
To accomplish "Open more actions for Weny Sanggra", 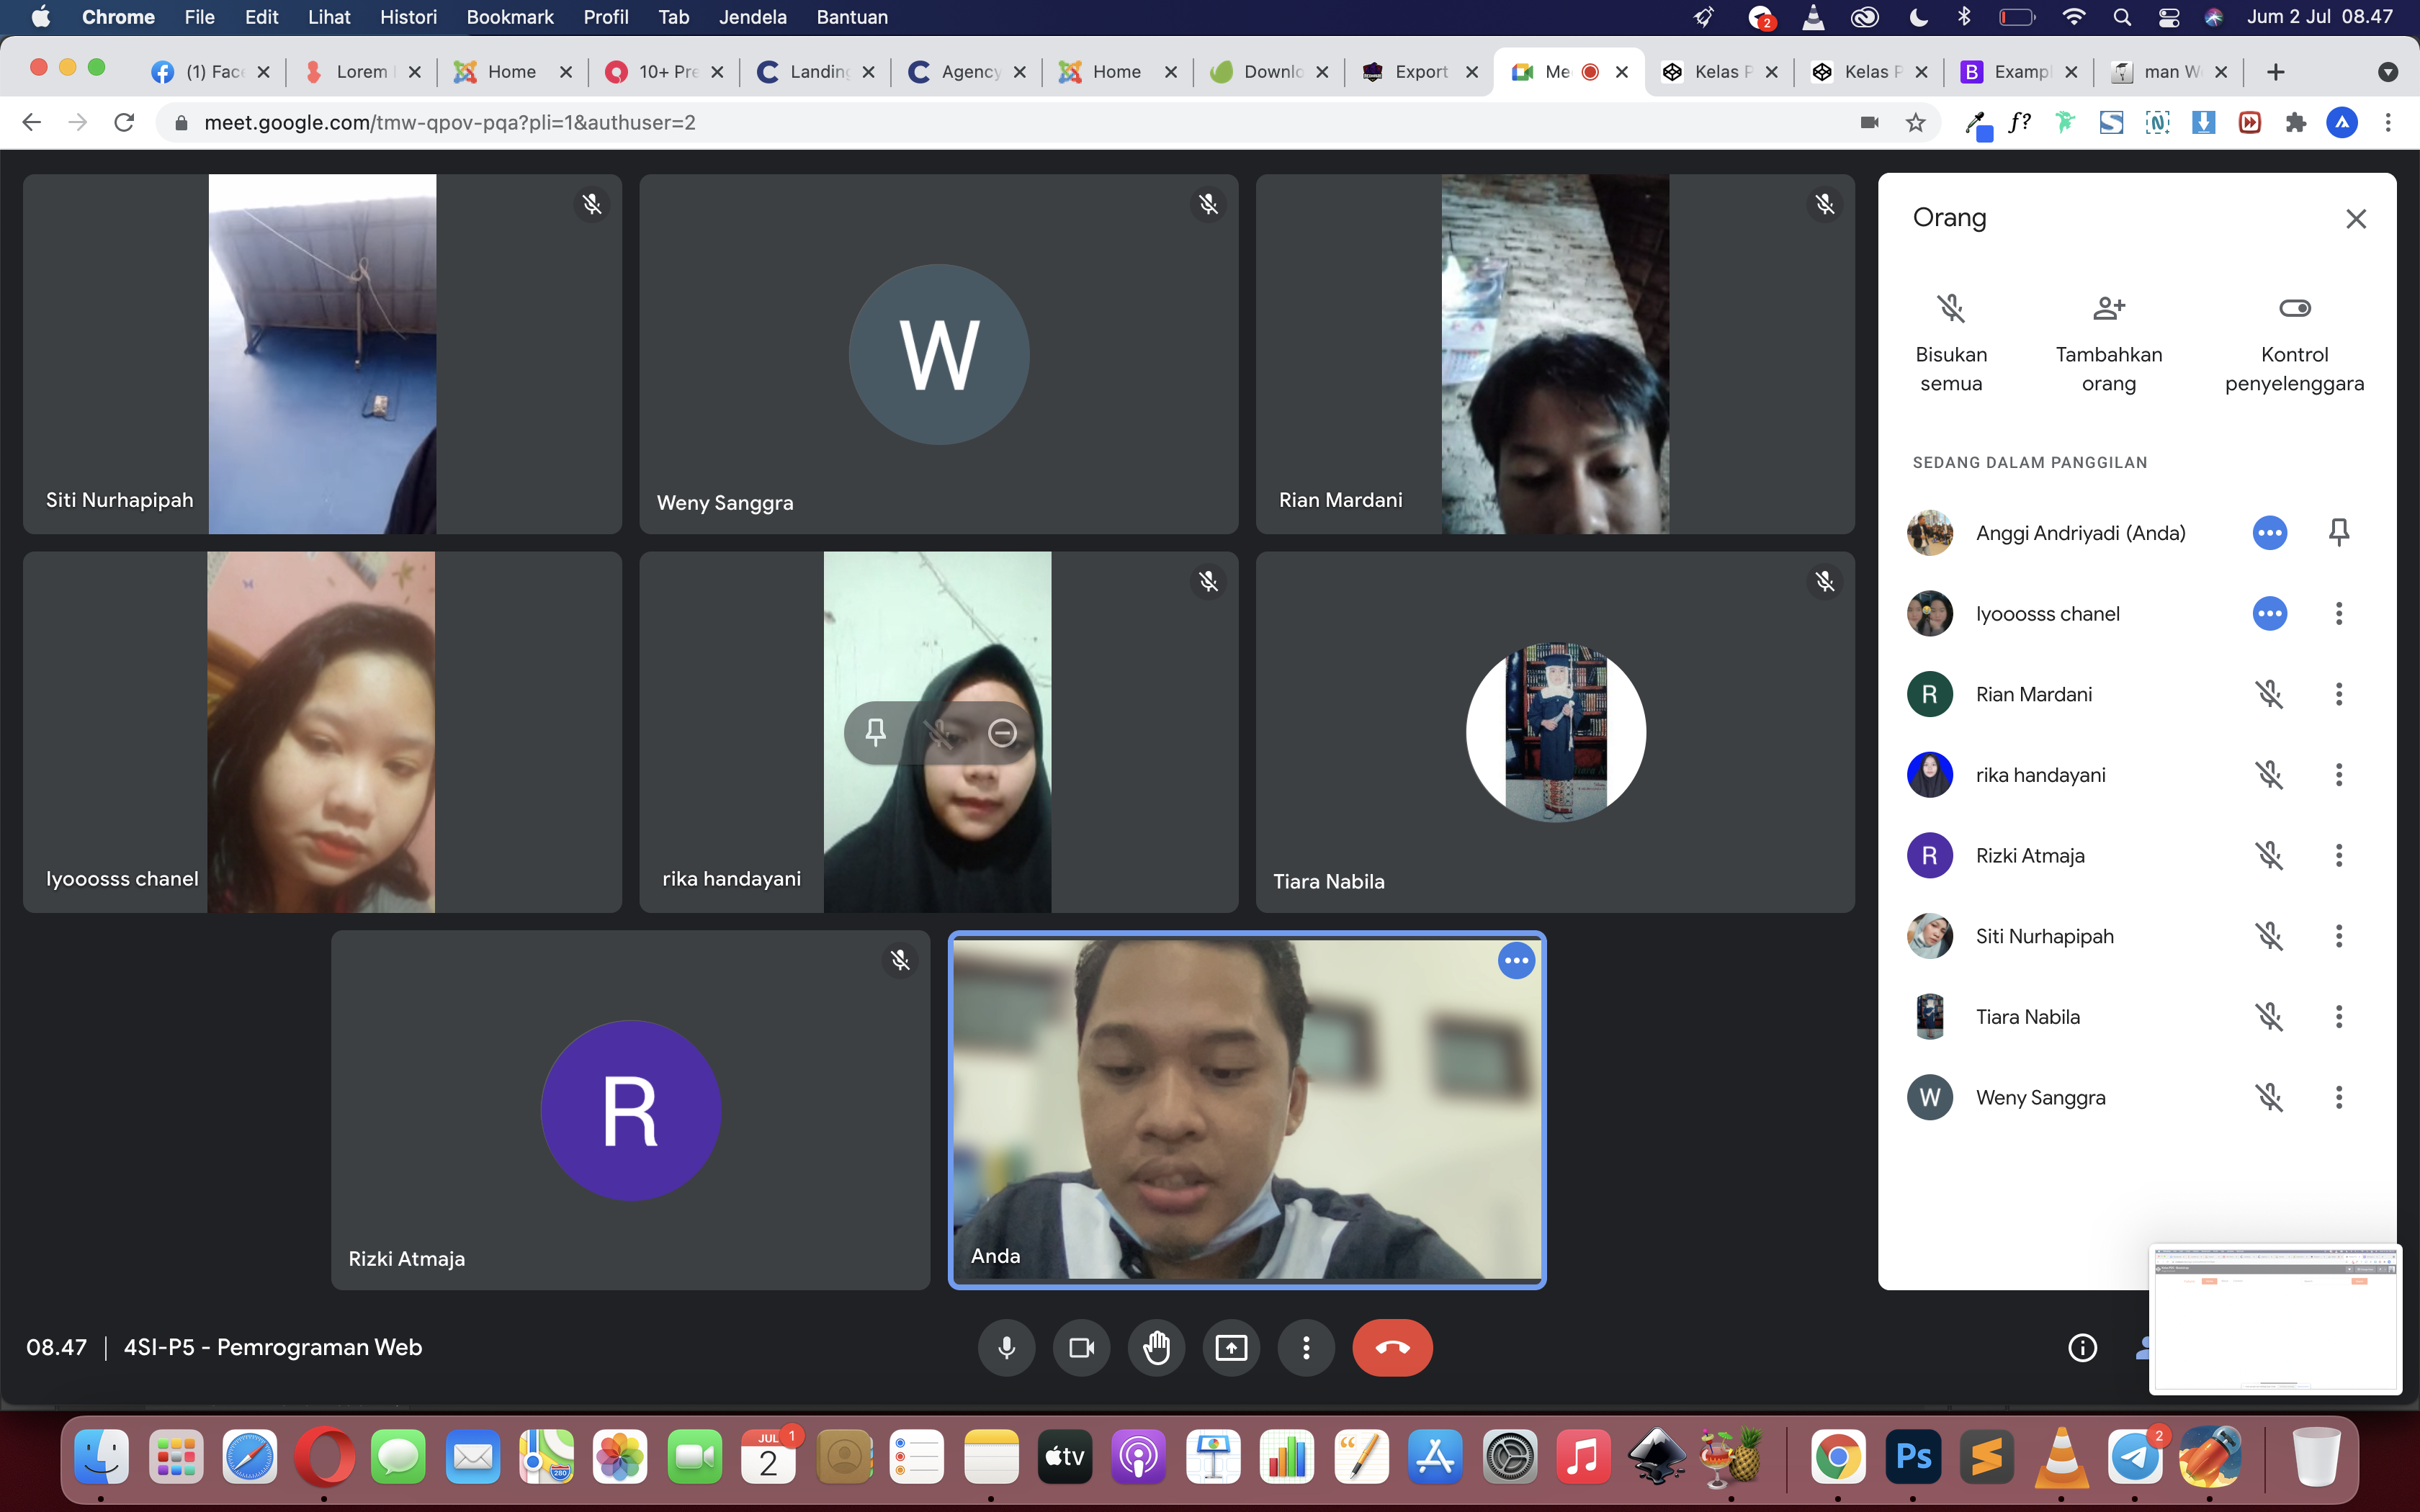I will 2338,1098.
